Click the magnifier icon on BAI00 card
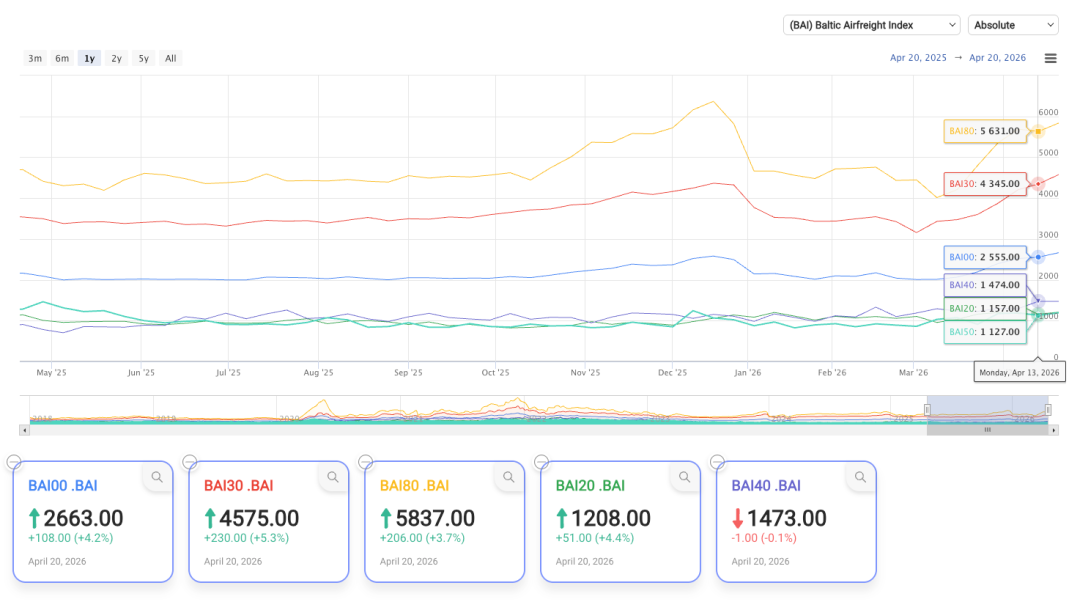 pyautogui.click(x=157, y=478)
